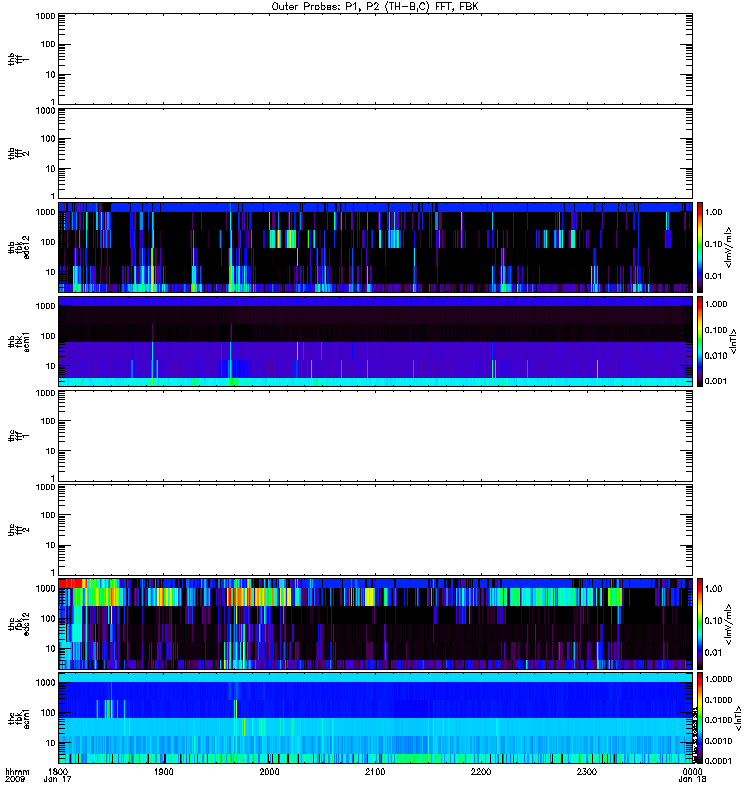Viewport: 750px width, 800px height.
Task: Click the 0.01 value on thb edc12 colorbar
Action: point(713,276)
